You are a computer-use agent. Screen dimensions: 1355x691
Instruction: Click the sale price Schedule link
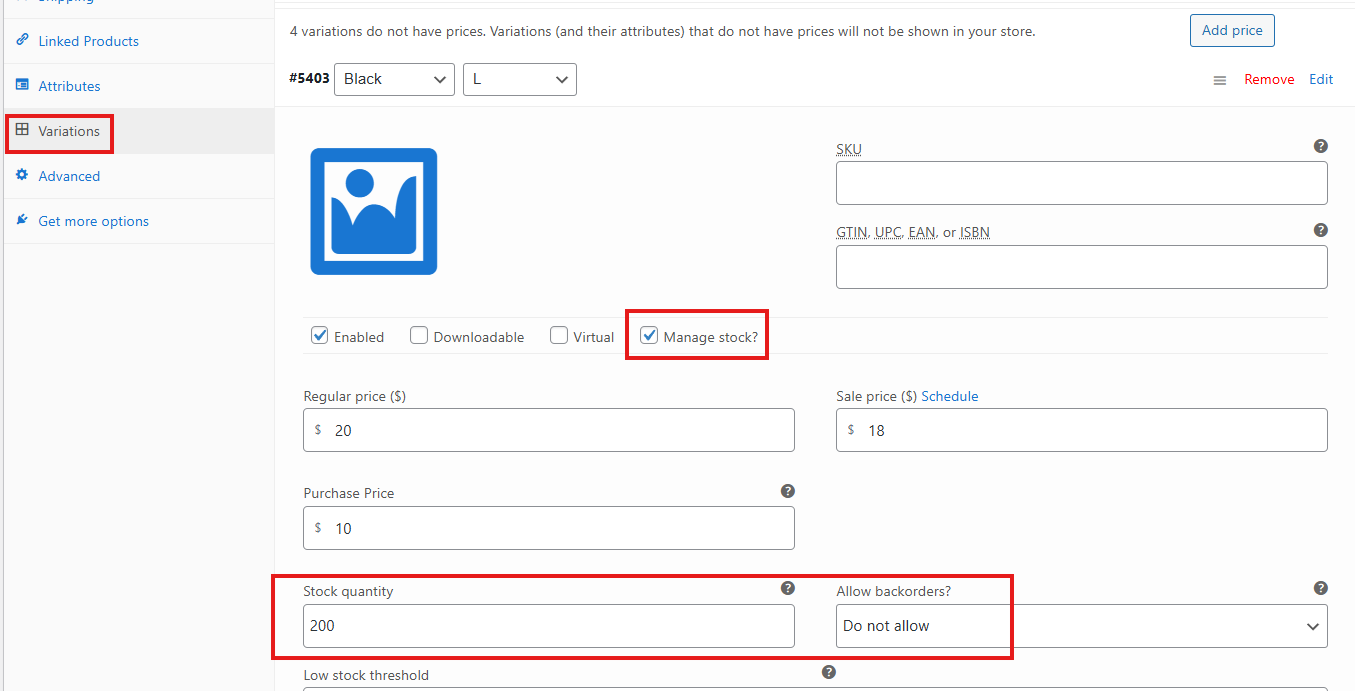tap(950, 396)
